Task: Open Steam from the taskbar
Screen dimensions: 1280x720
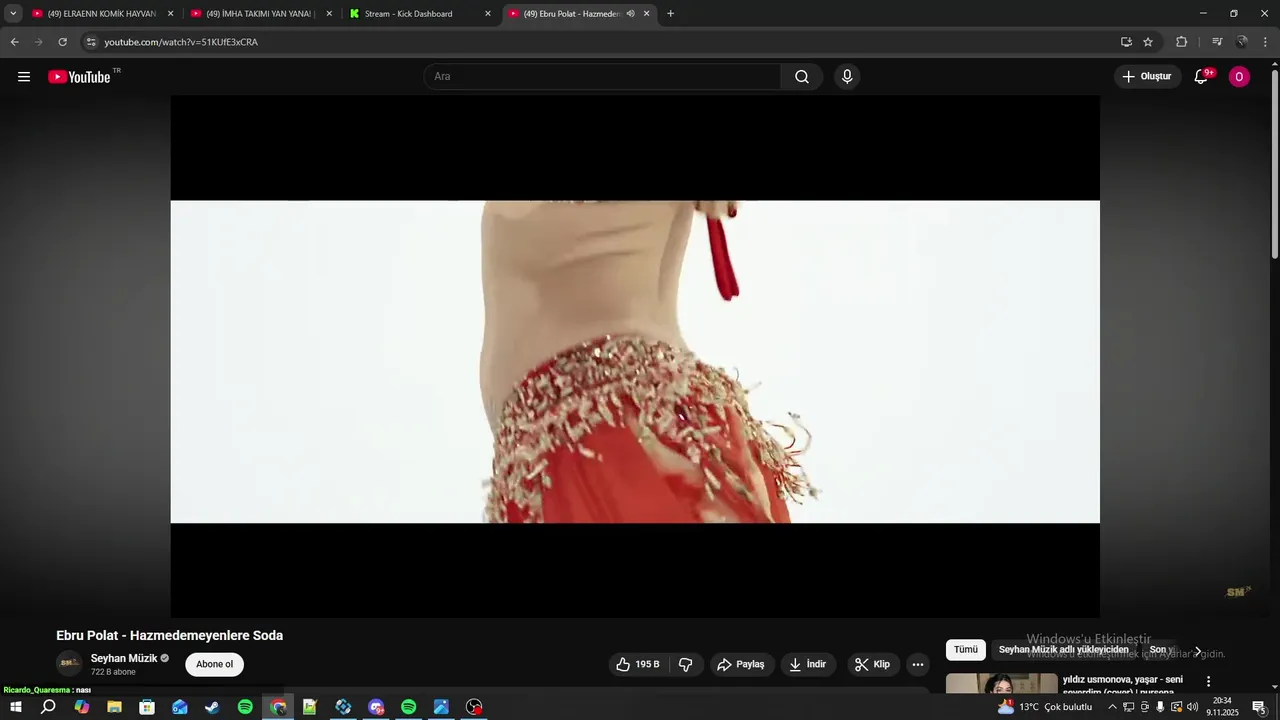Action: pos(212,707)
